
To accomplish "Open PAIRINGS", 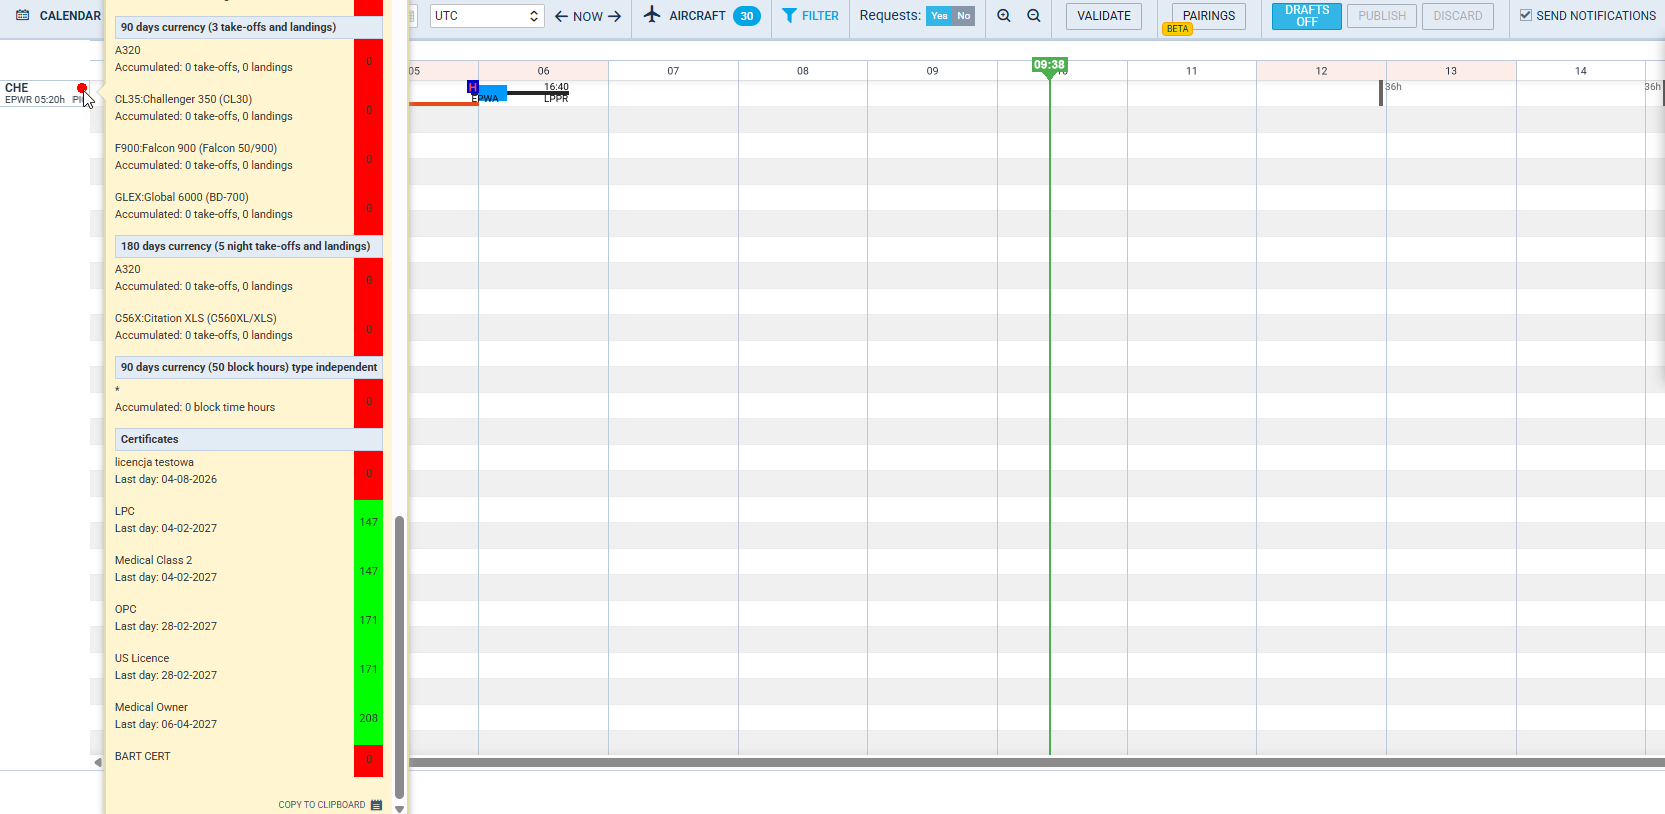I will [x=1209, y=16].
